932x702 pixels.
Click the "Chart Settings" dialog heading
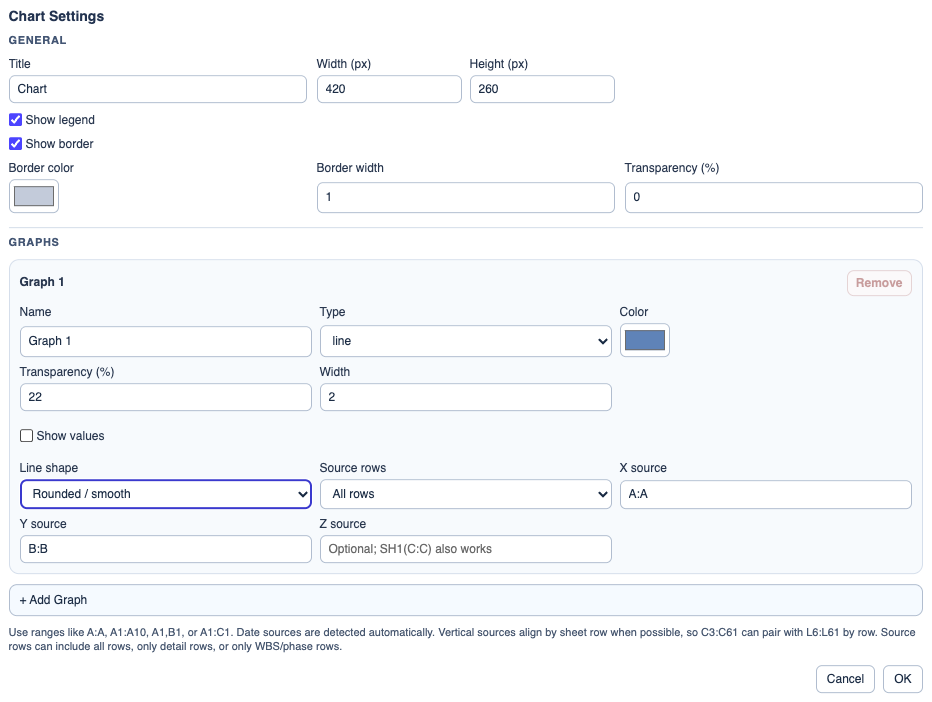point(56,16)
